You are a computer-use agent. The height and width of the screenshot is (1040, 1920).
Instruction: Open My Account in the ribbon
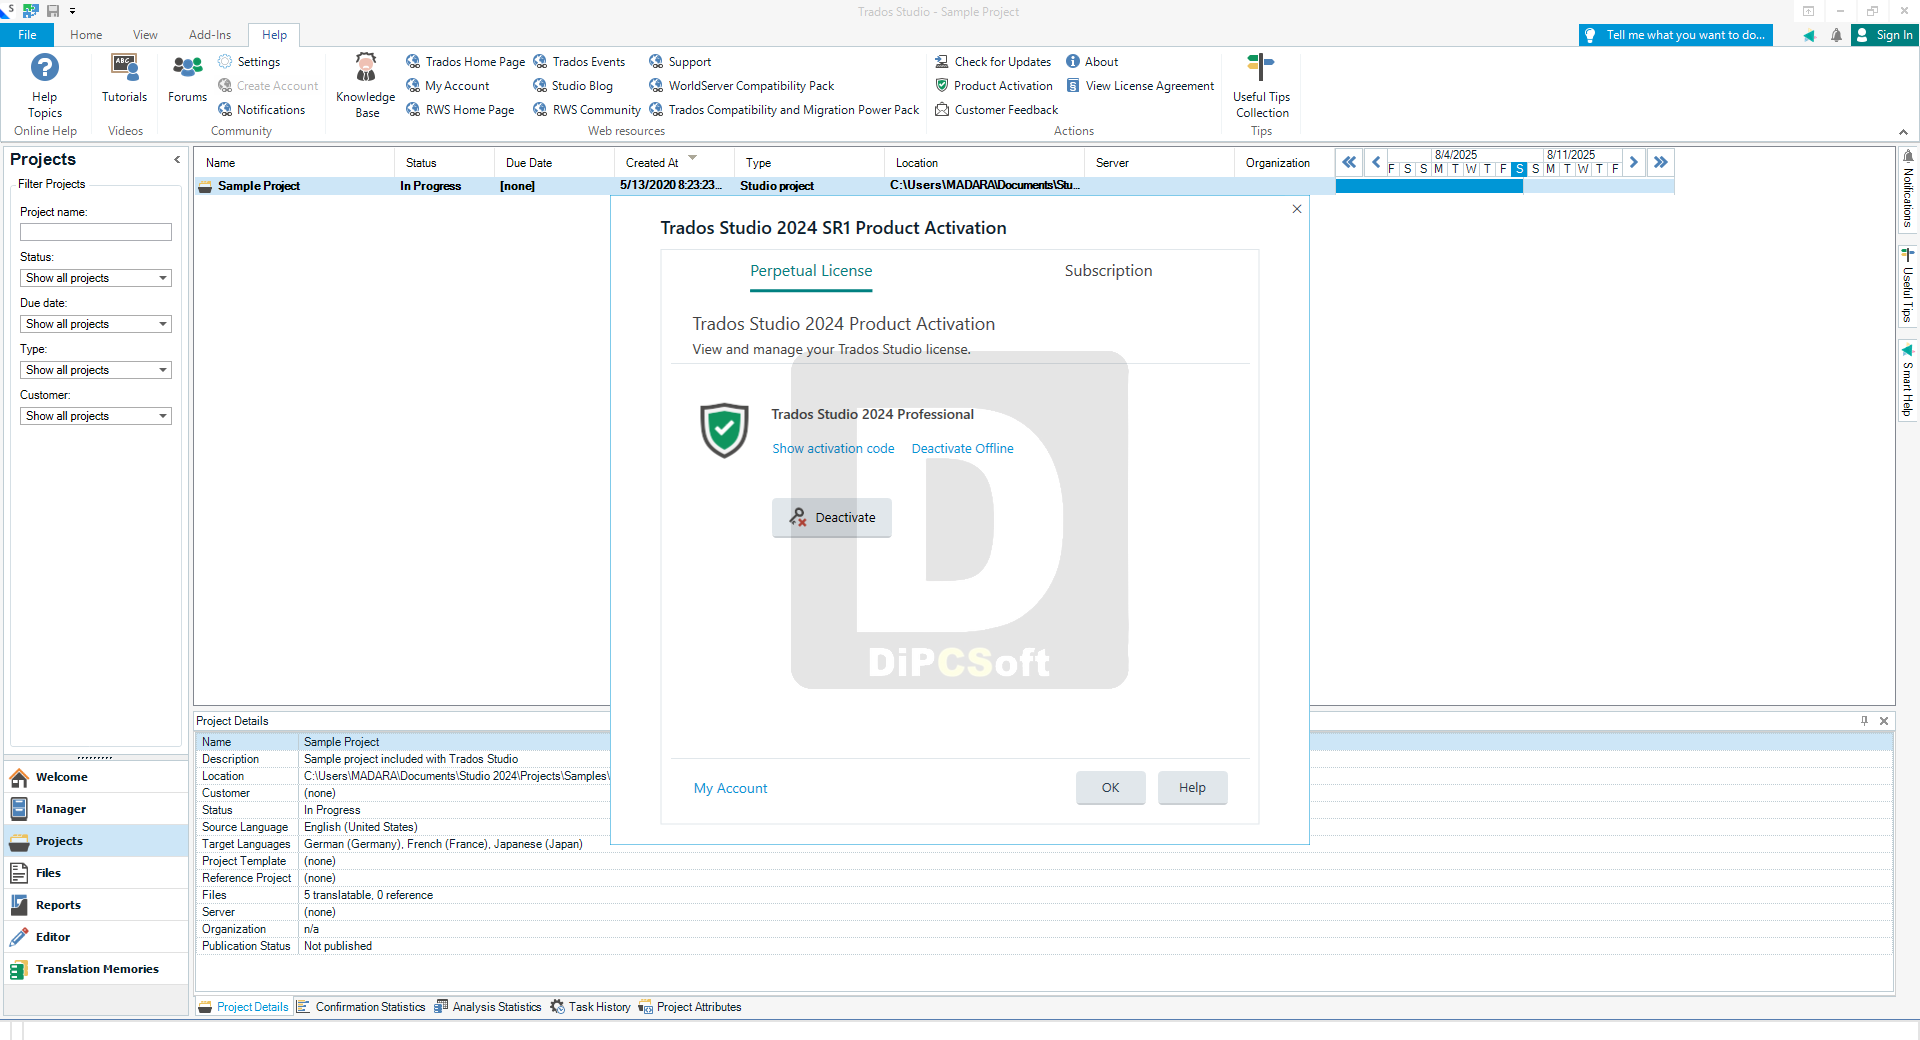[x=447, y=86]
